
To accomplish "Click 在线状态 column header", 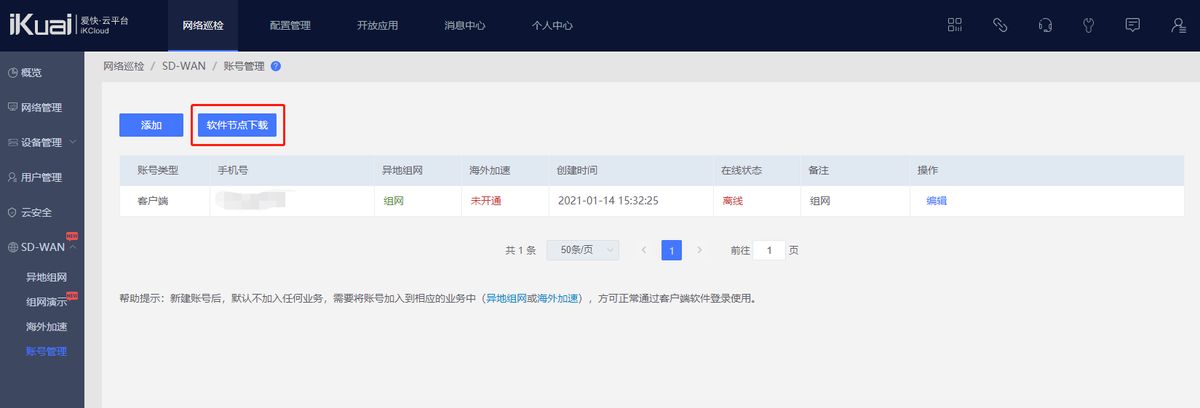I will [x=741, y=170].
